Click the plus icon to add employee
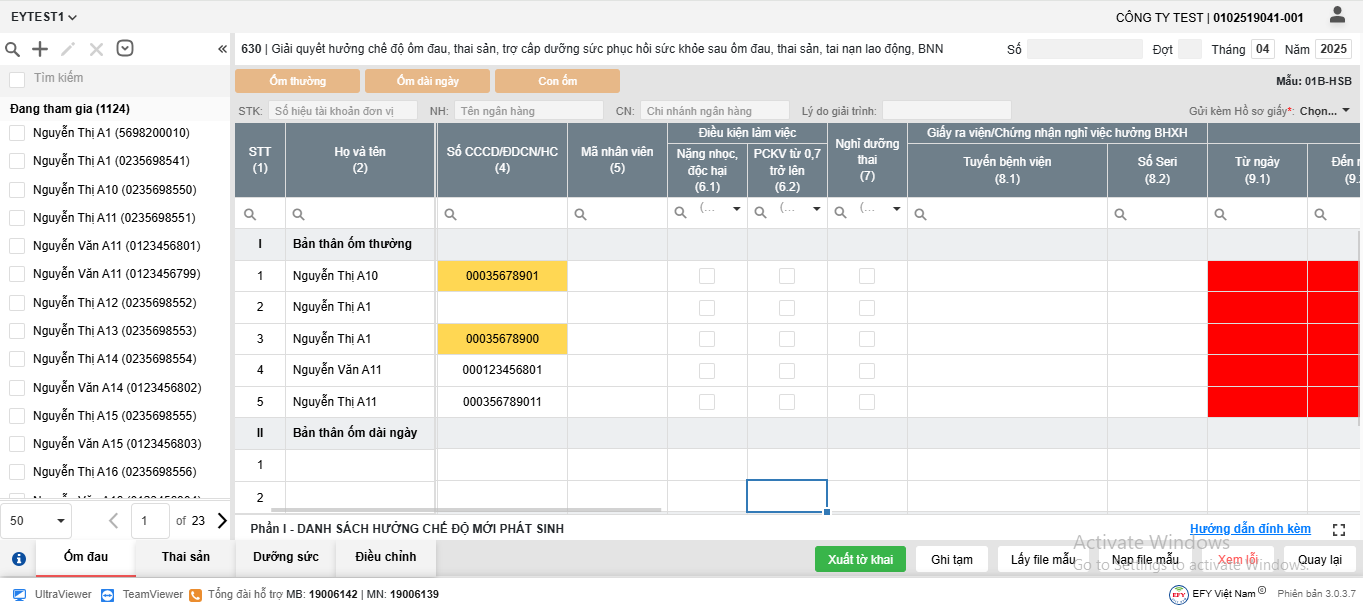Screen dimensions: 1363x607 point(40,49)
